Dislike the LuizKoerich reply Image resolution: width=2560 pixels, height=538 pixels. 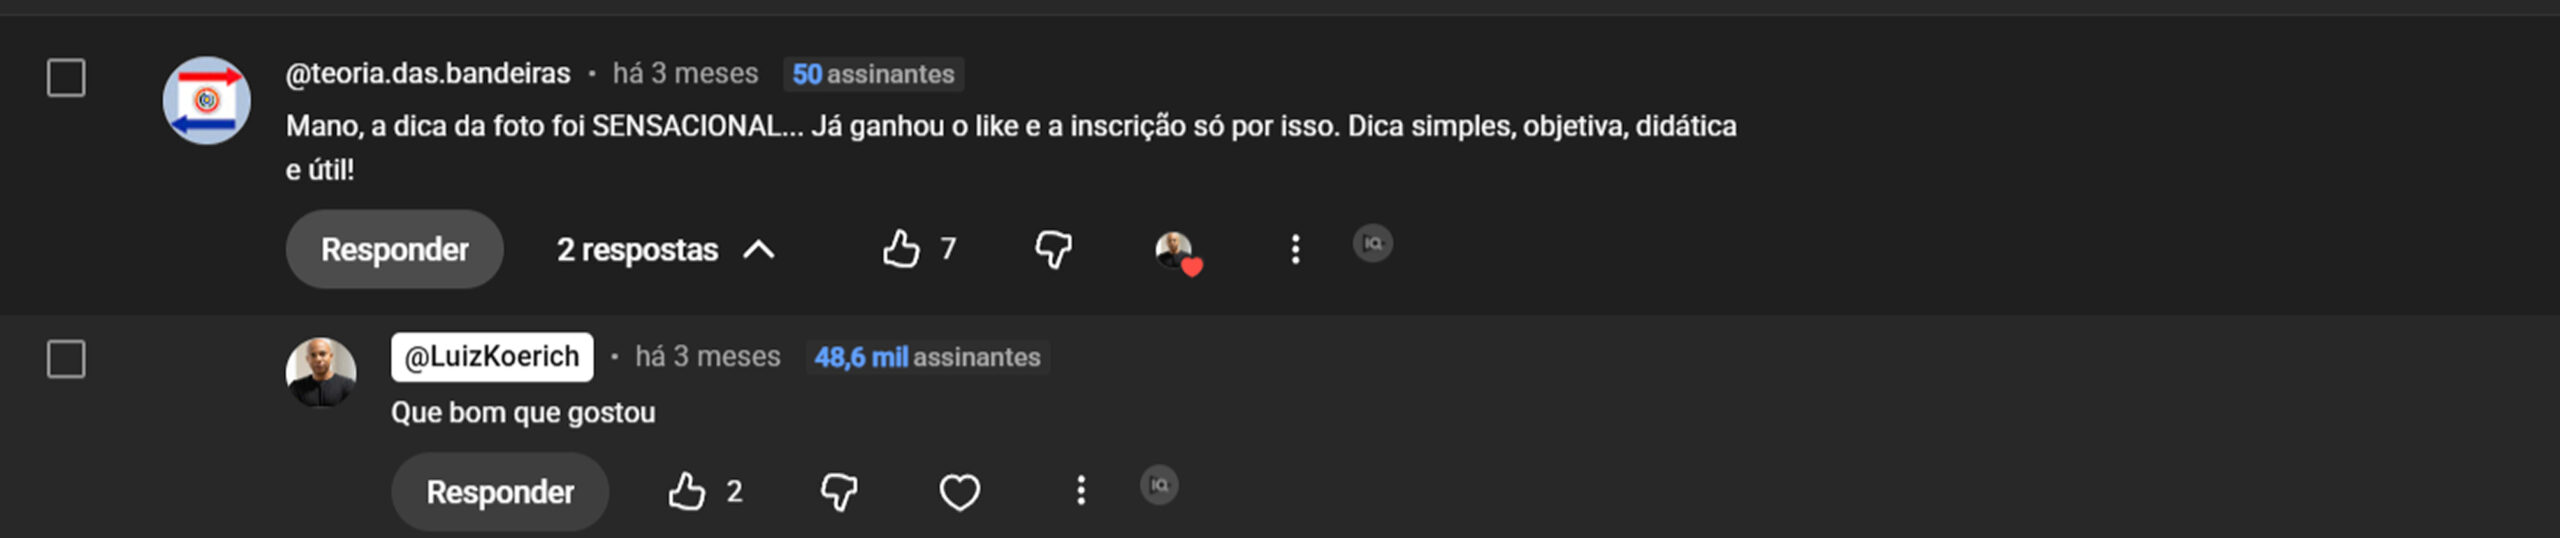coord(839,491)
